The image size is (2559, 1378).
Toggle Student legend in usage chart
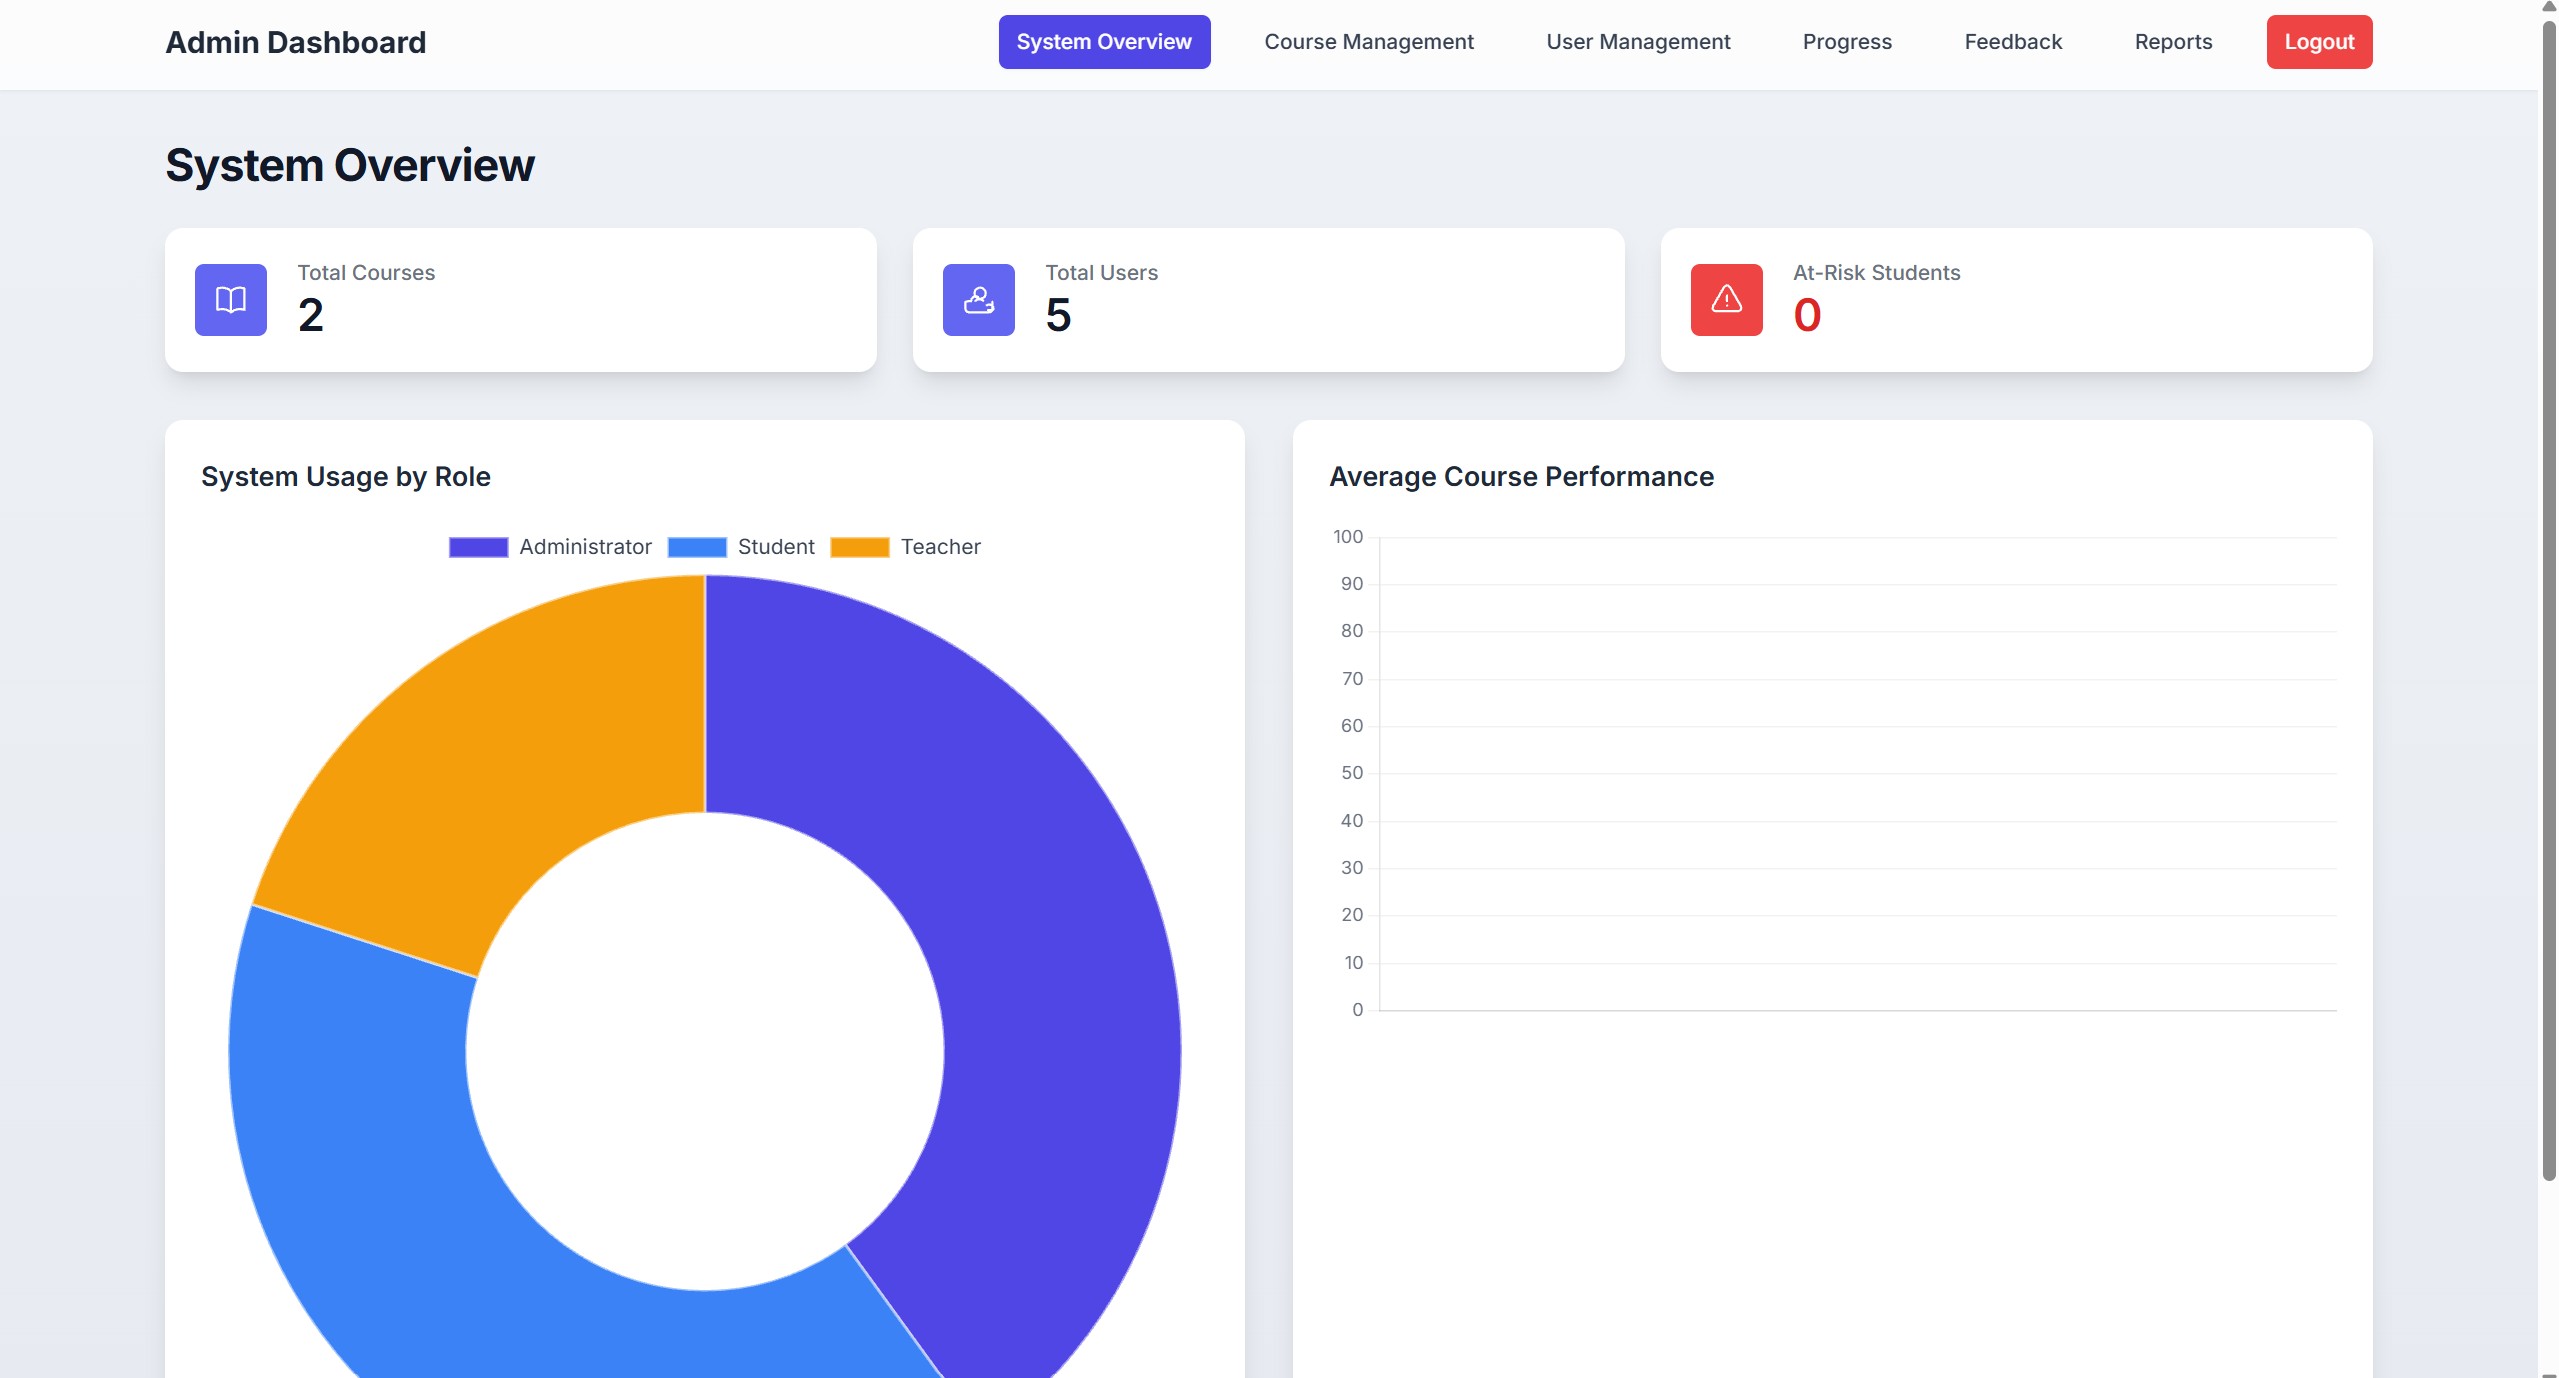tap(776, 547)
